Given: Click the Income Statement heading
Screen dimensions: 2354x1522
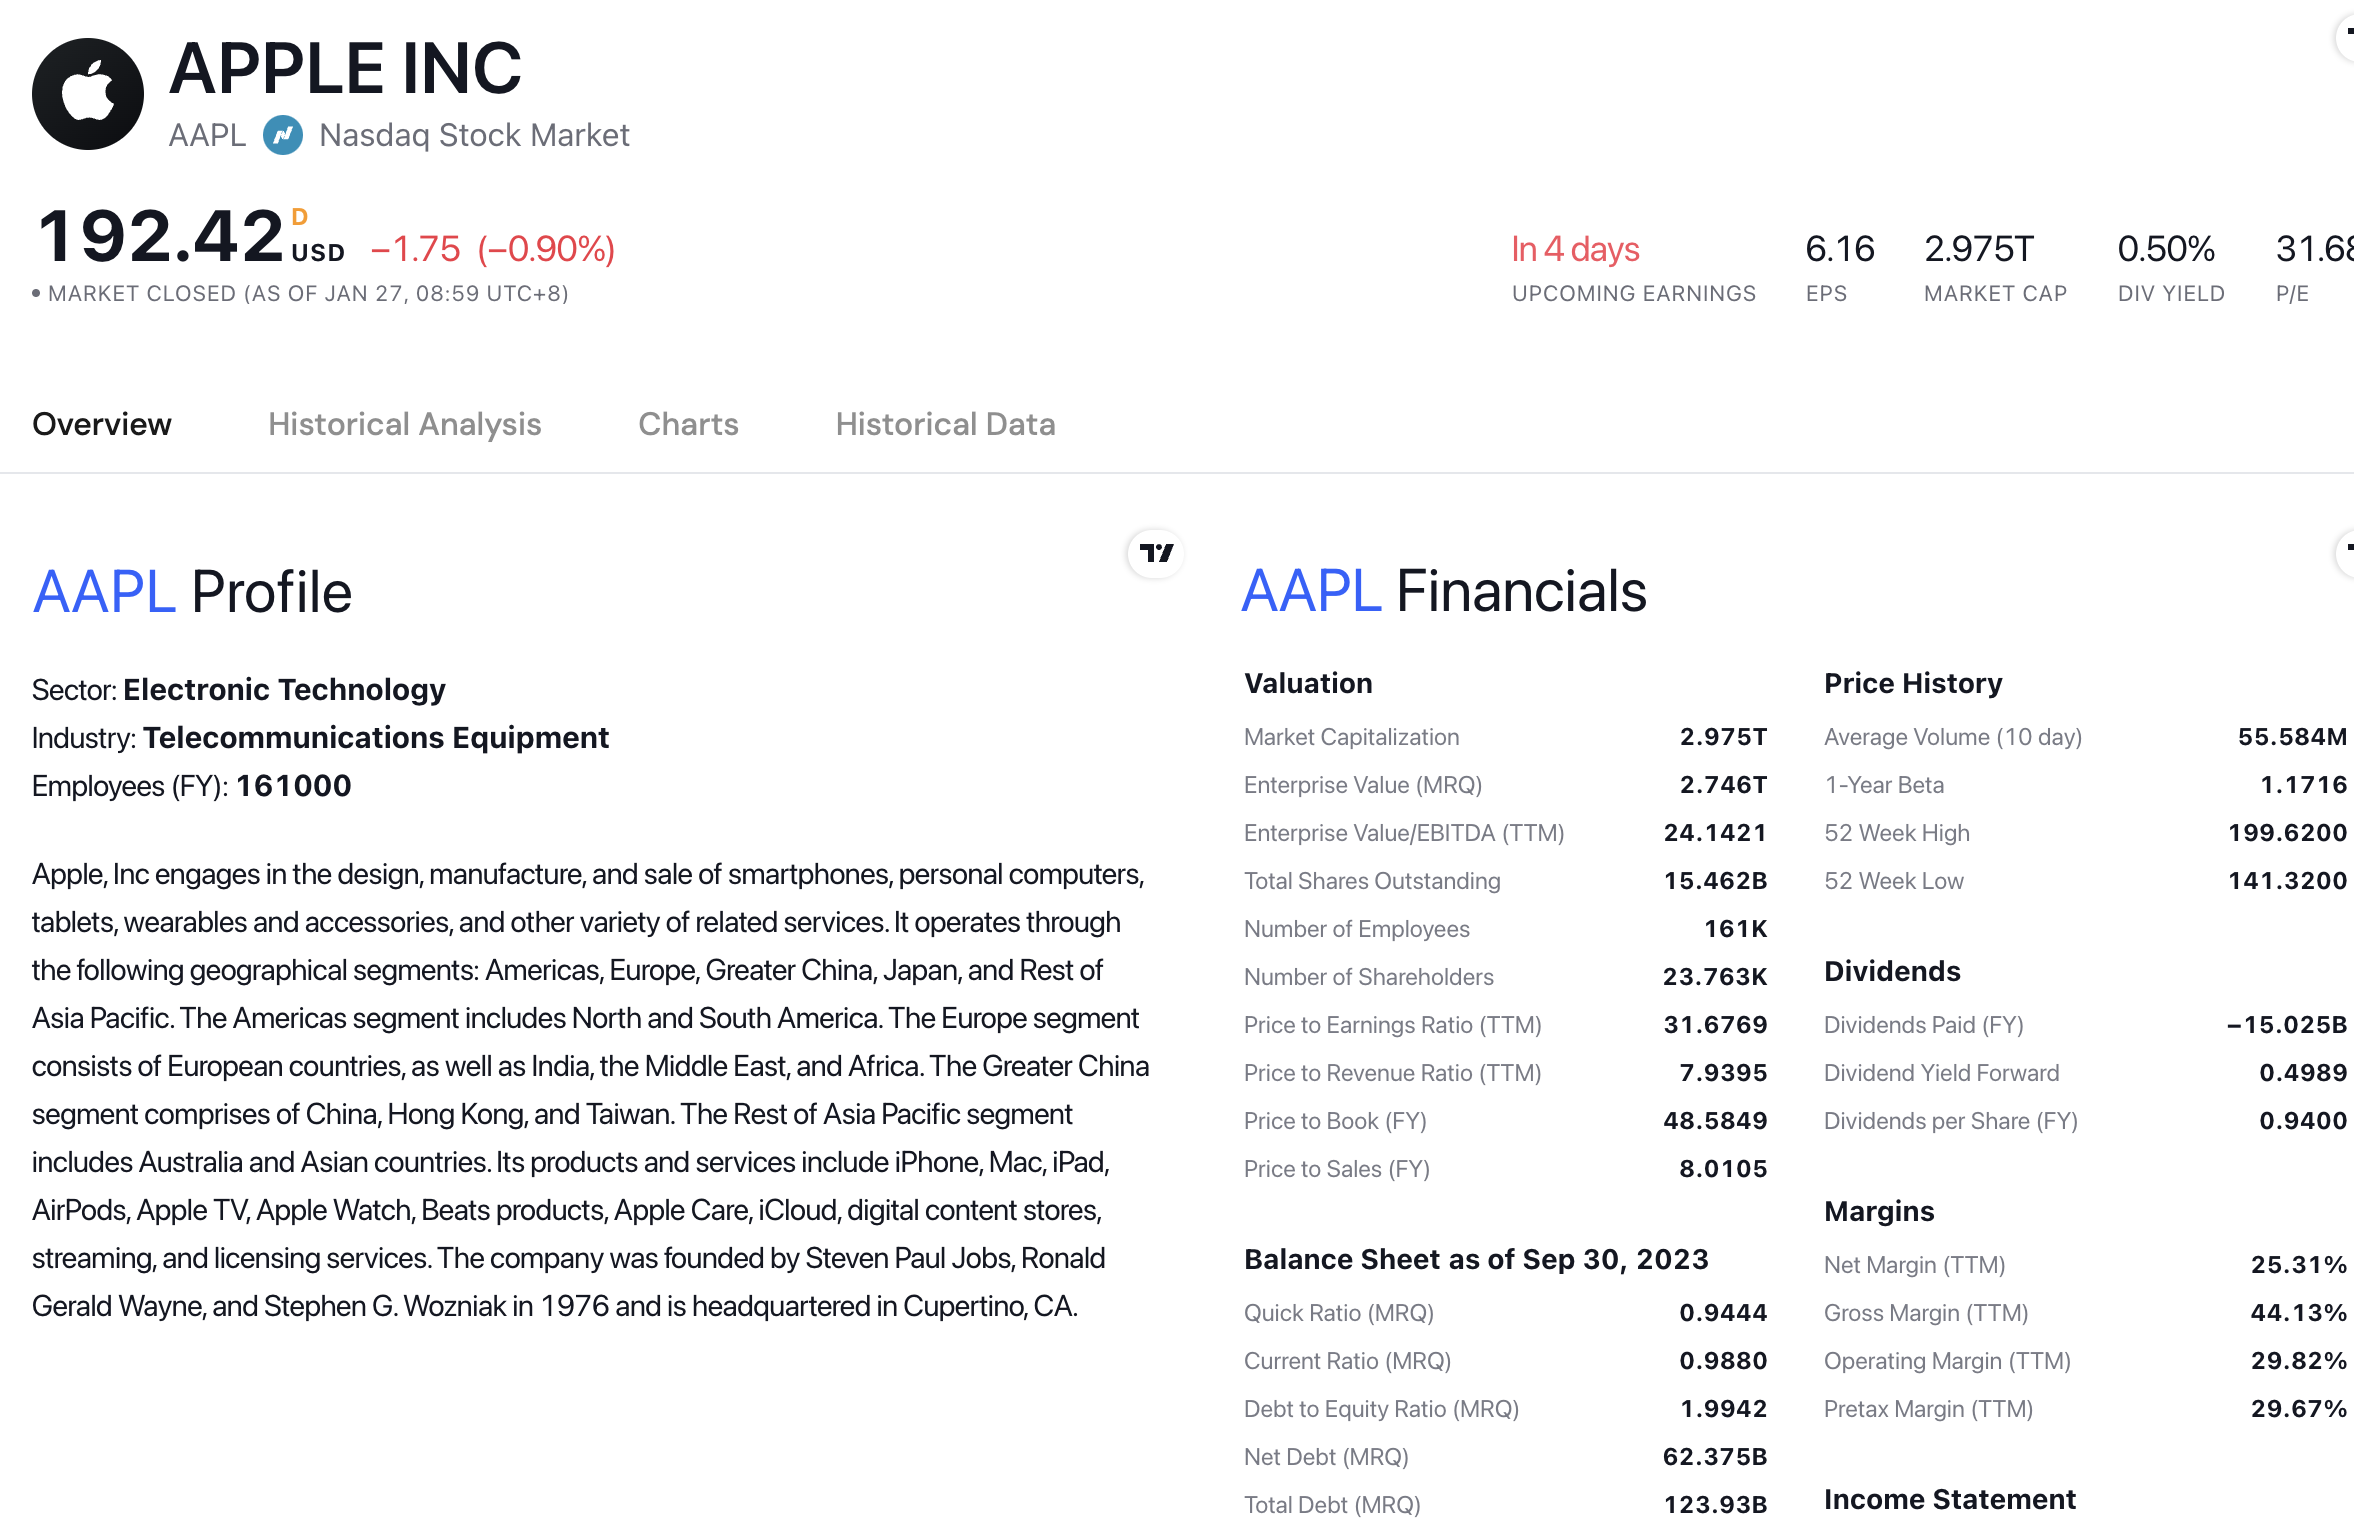Looking at the screenshot, I should [x=1950, y=1499].
